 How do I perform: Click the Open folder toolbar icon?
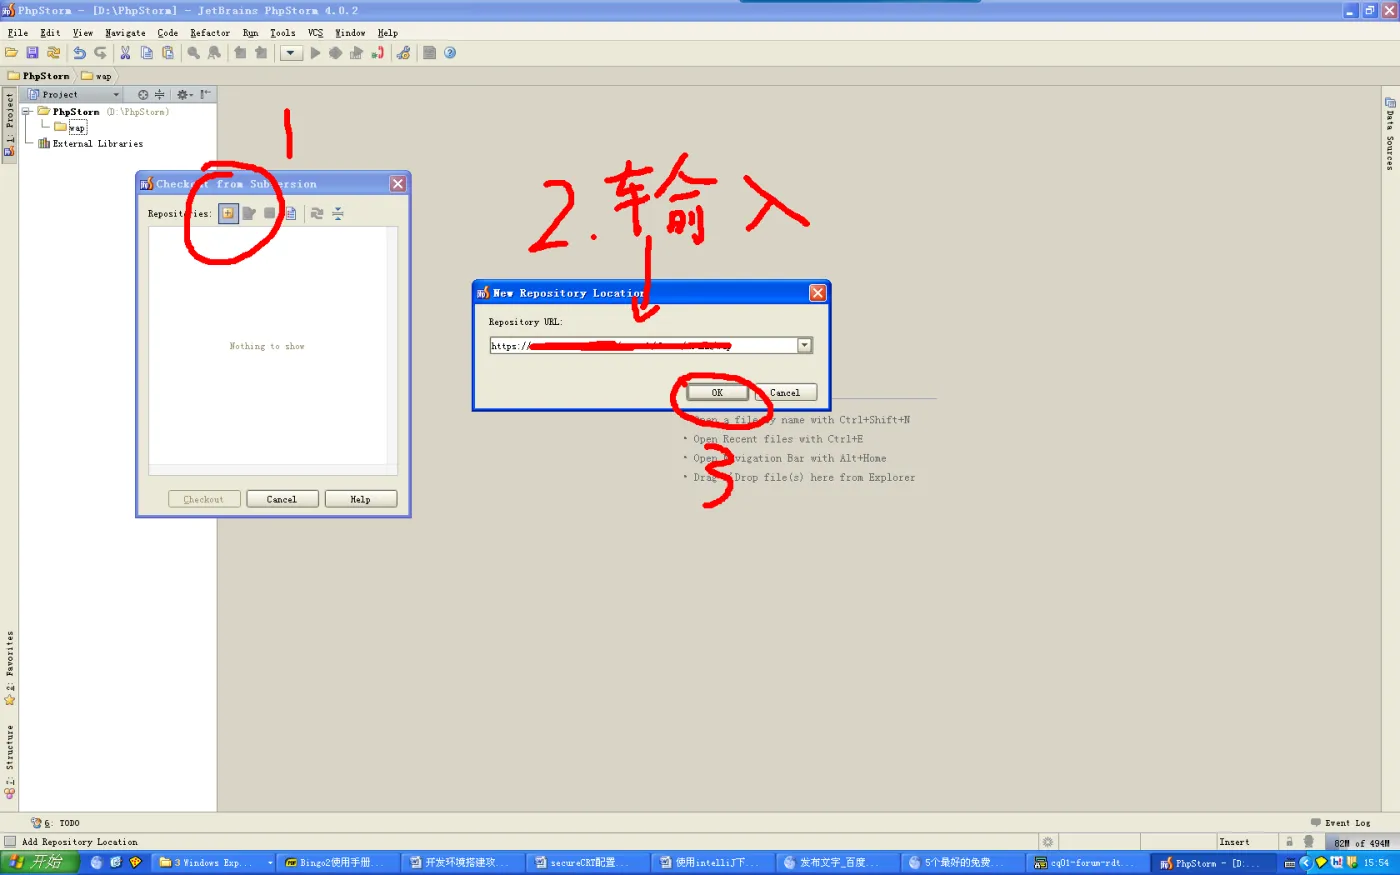[12, 53]
